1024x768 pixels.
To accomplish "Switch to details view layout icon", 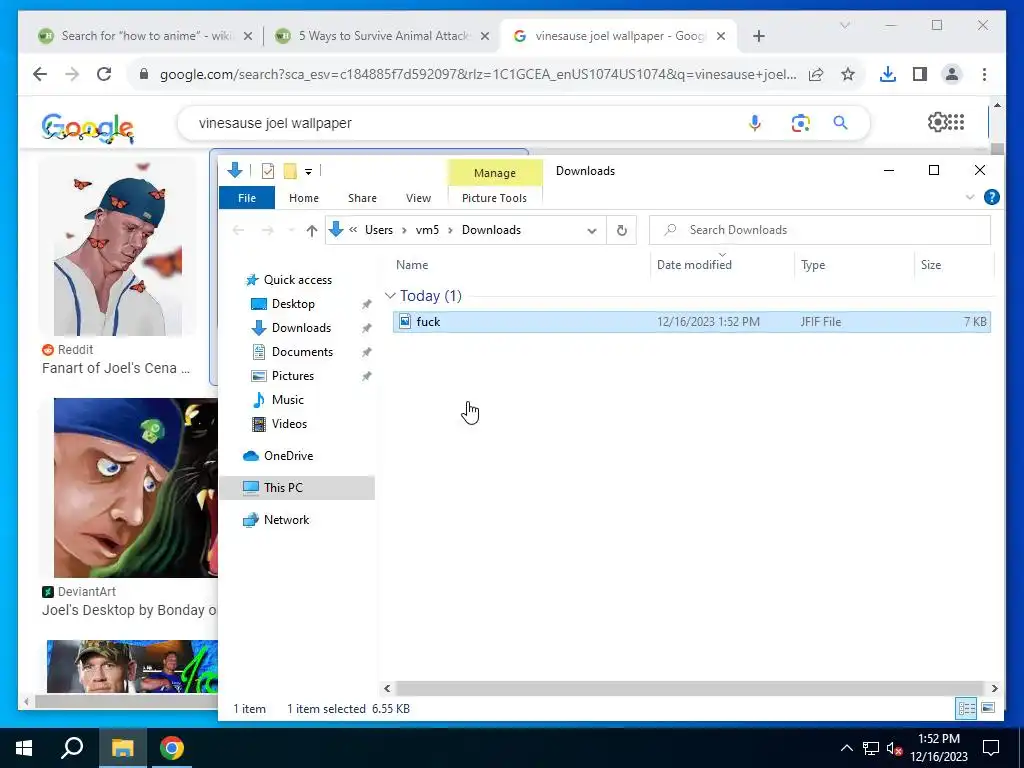I will tap(967, 708).
